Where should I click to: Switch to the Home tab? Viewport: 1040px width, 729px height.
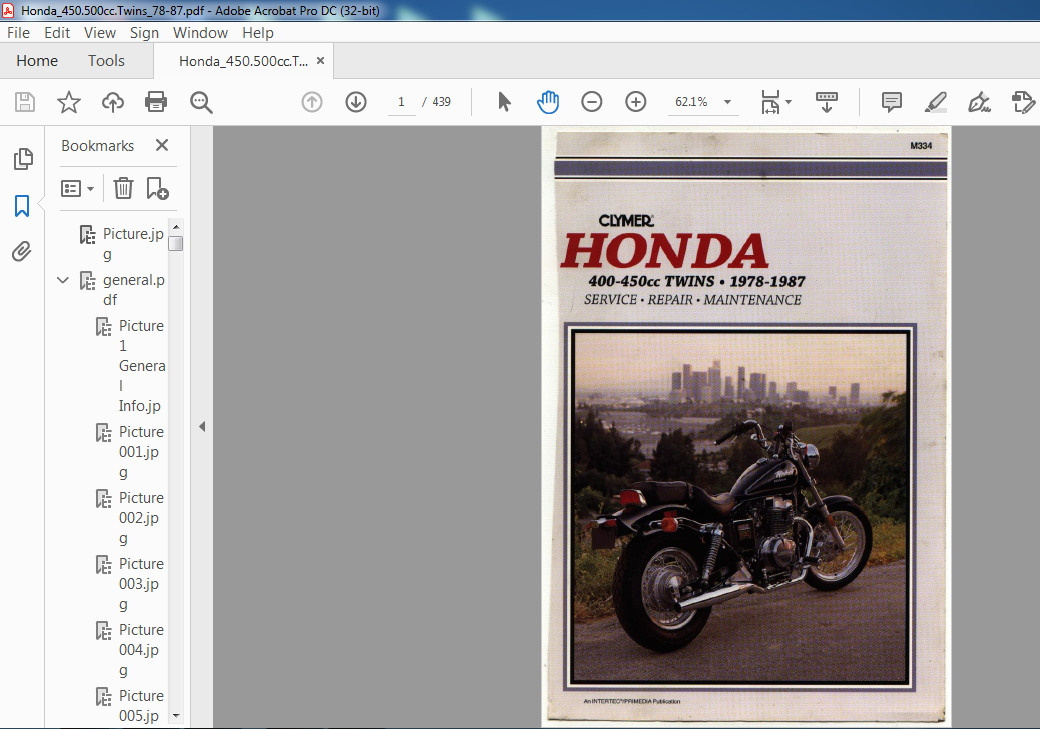[x=37, y=61]
